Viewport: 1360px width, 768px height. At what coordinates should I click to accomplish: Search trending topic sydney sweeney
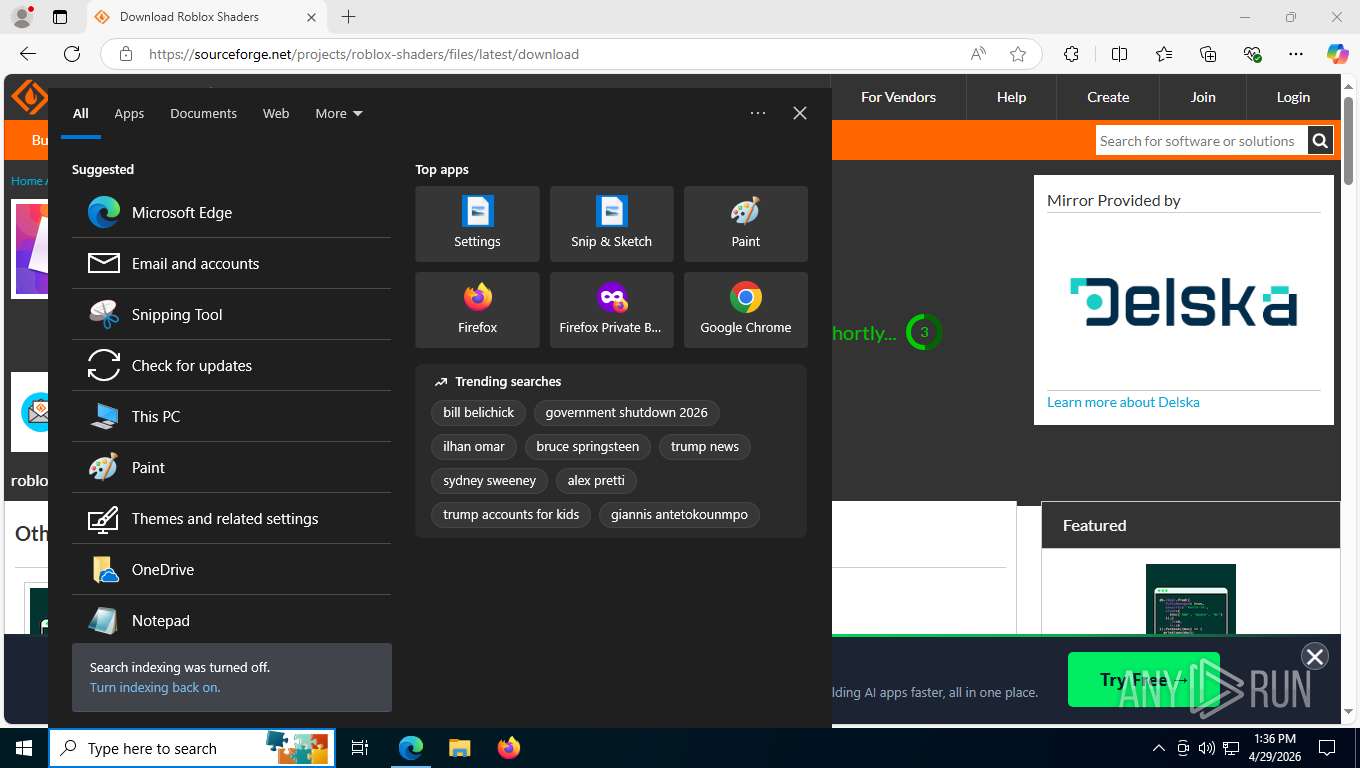click(490, 480)
